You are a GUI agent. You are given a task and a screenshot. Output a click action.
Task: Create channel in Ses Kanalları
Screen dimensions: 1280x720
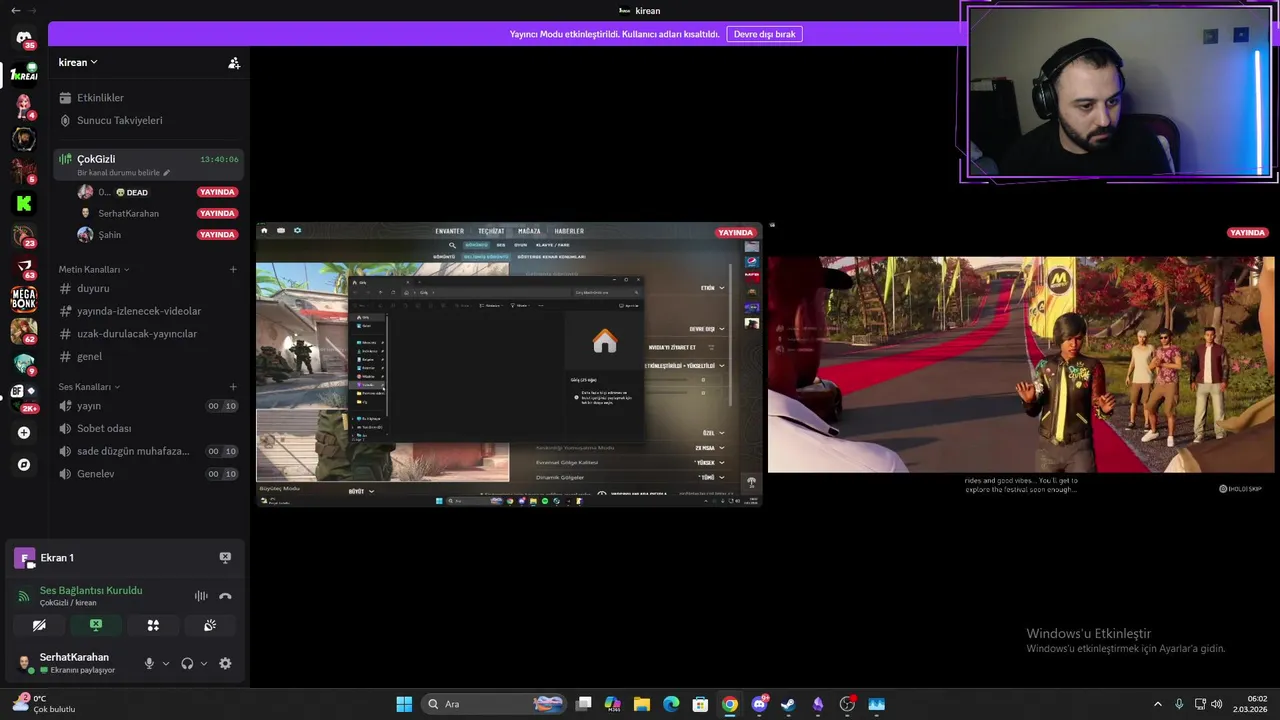tap(233, 387)
